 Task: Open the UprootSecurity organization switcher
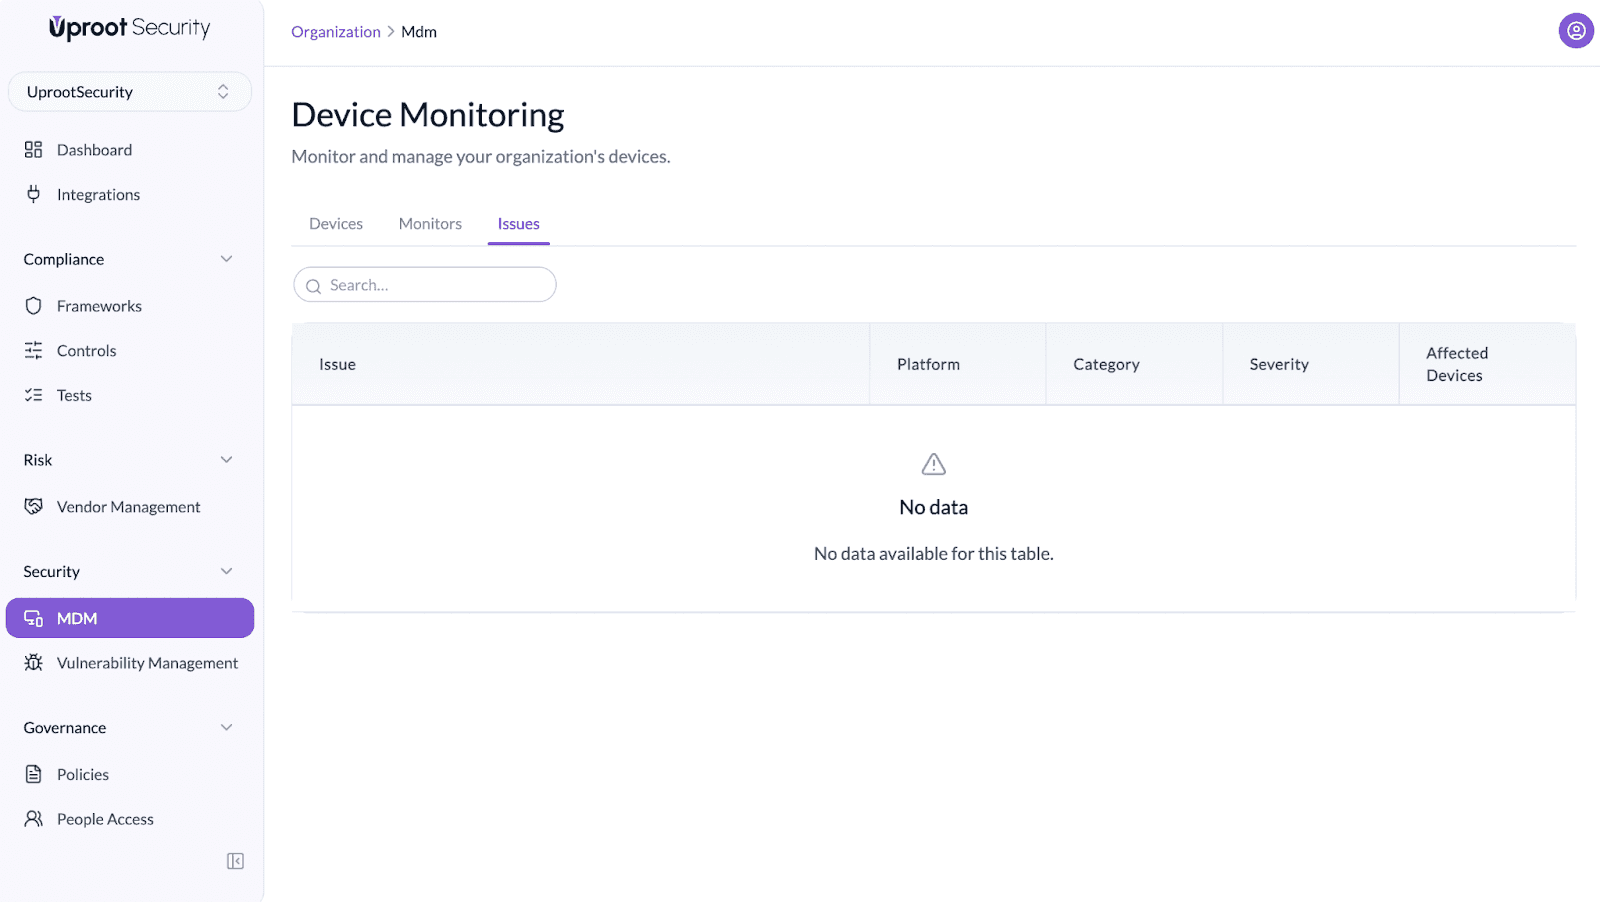click(130, 92)
